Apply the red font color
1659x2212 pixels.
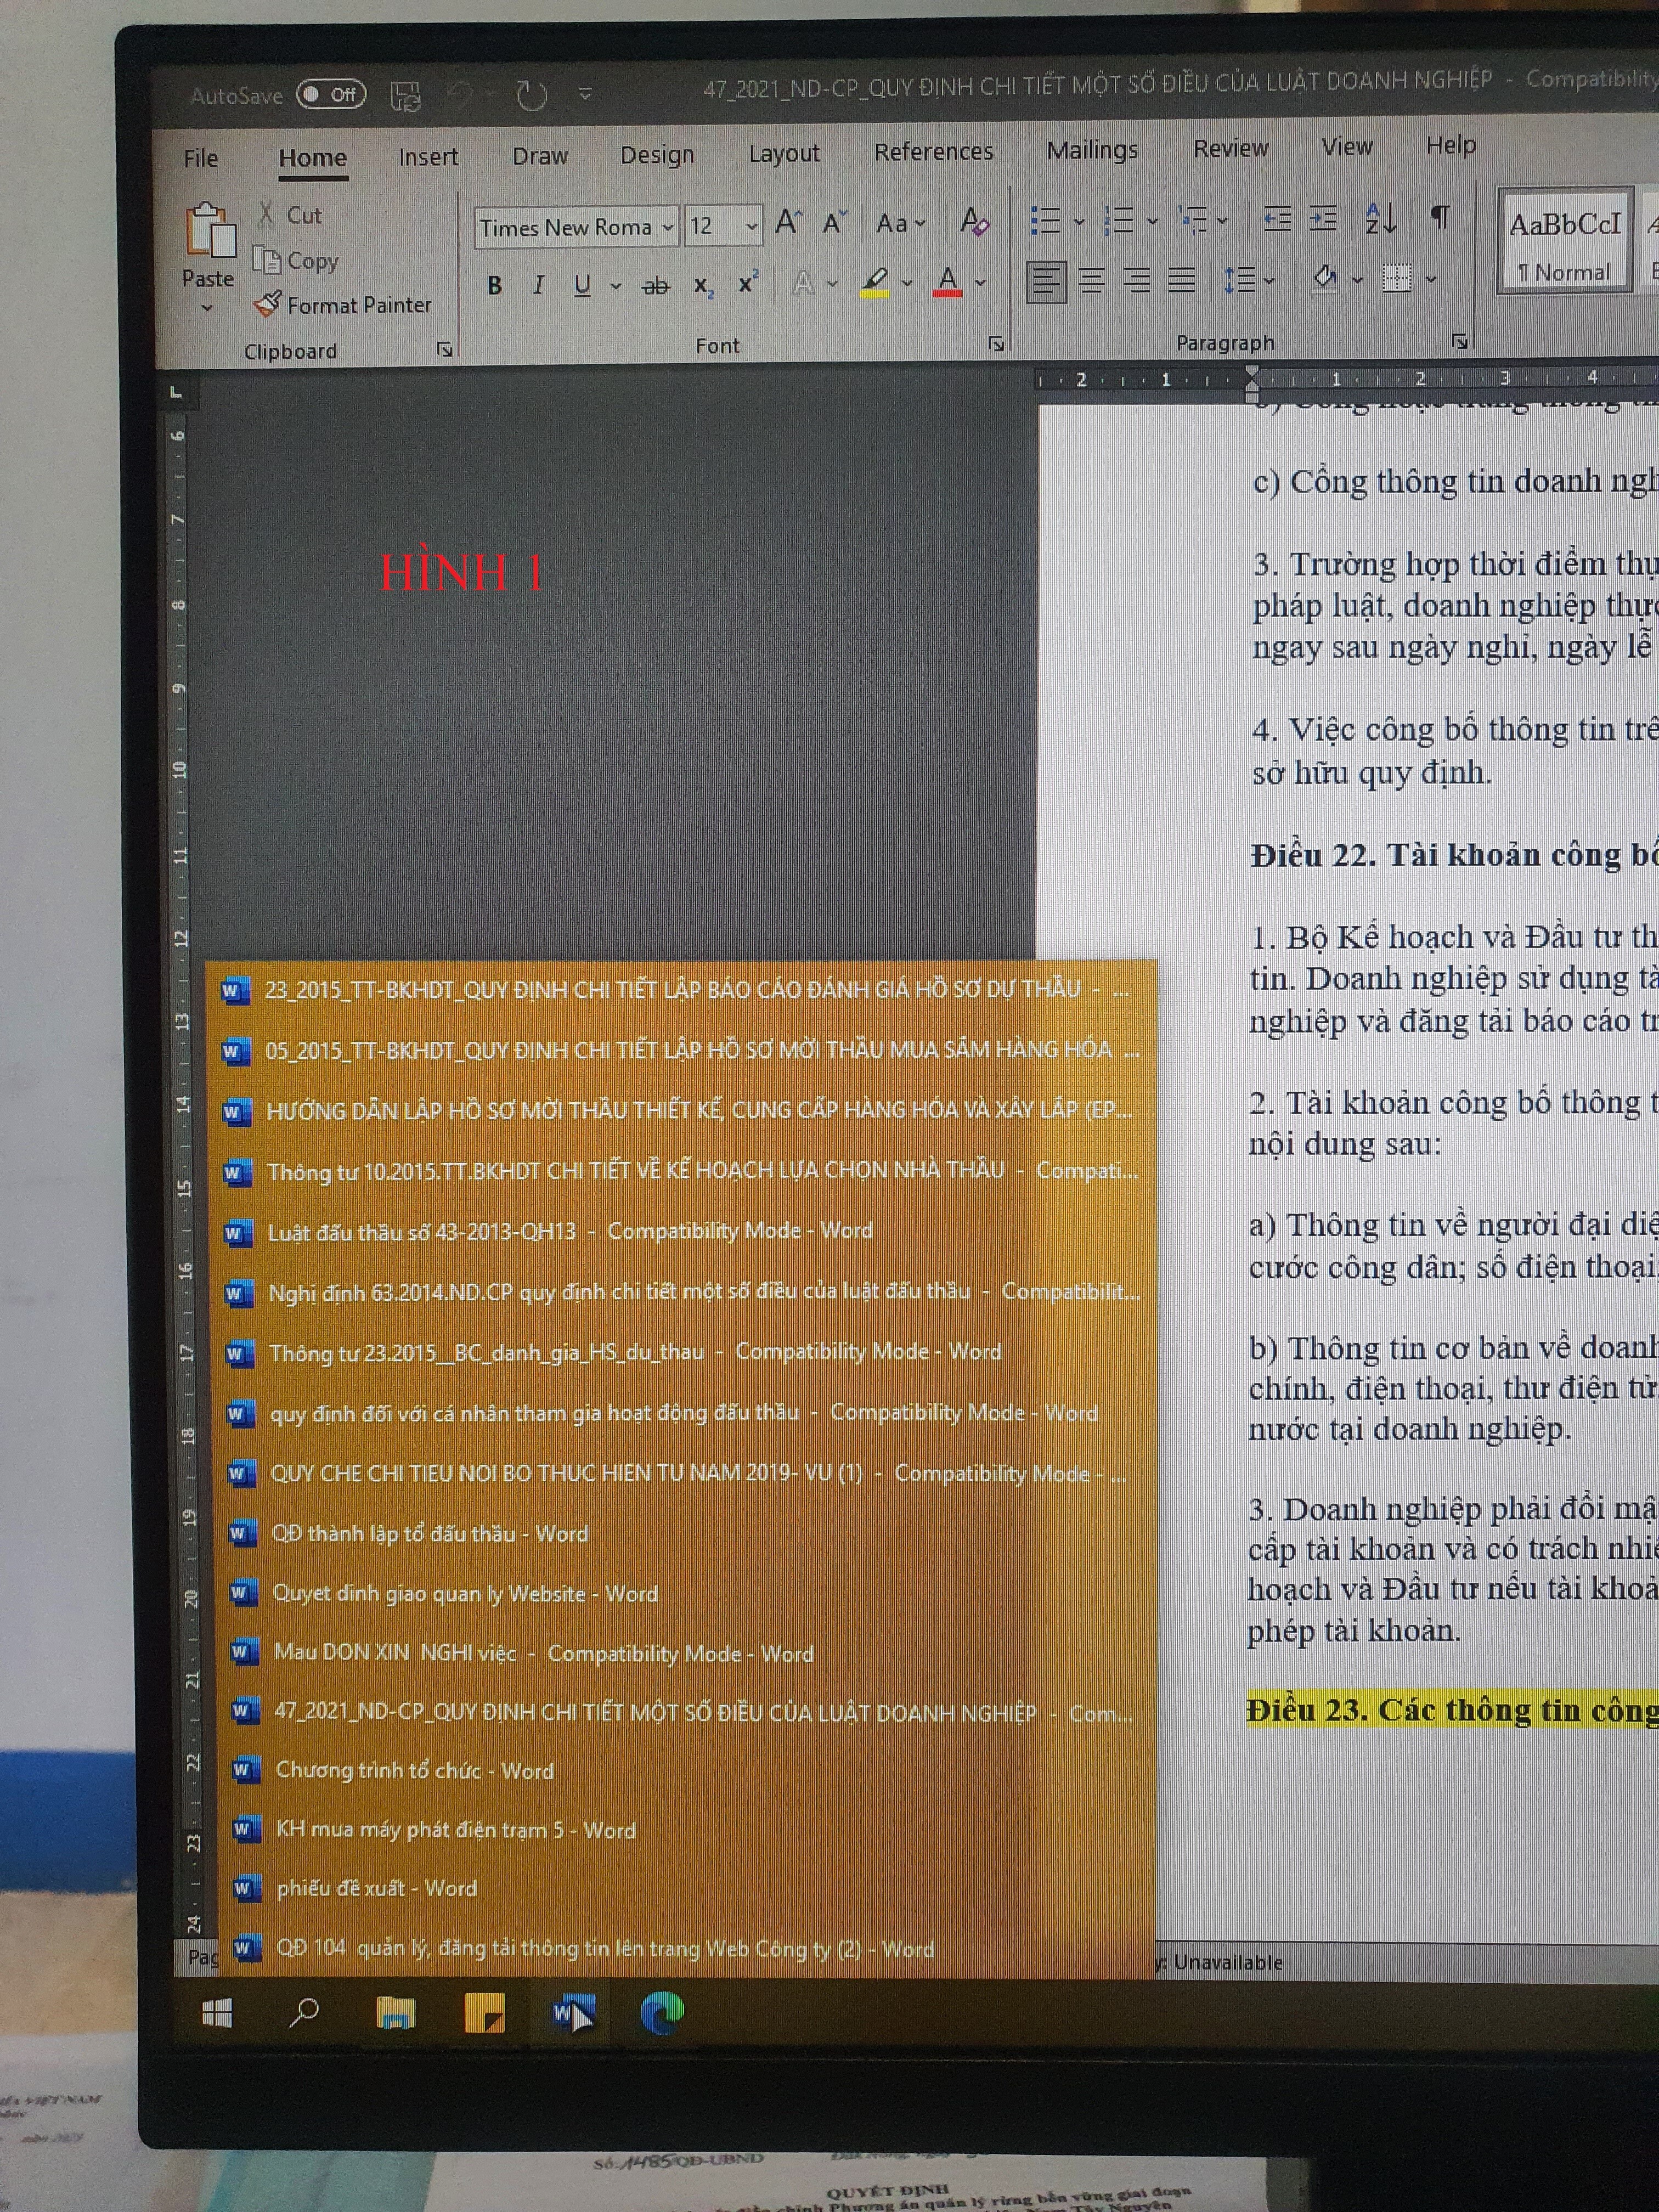click(x=948, y=282)
